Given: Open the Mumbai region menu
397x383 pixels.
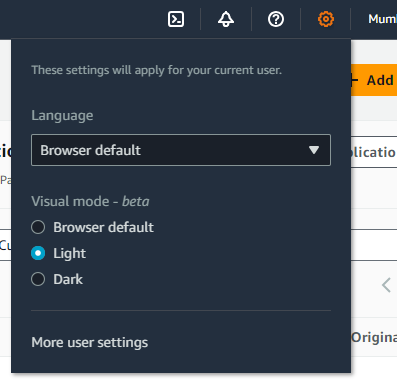Looking at the screenshot, I should pos(382,19).
